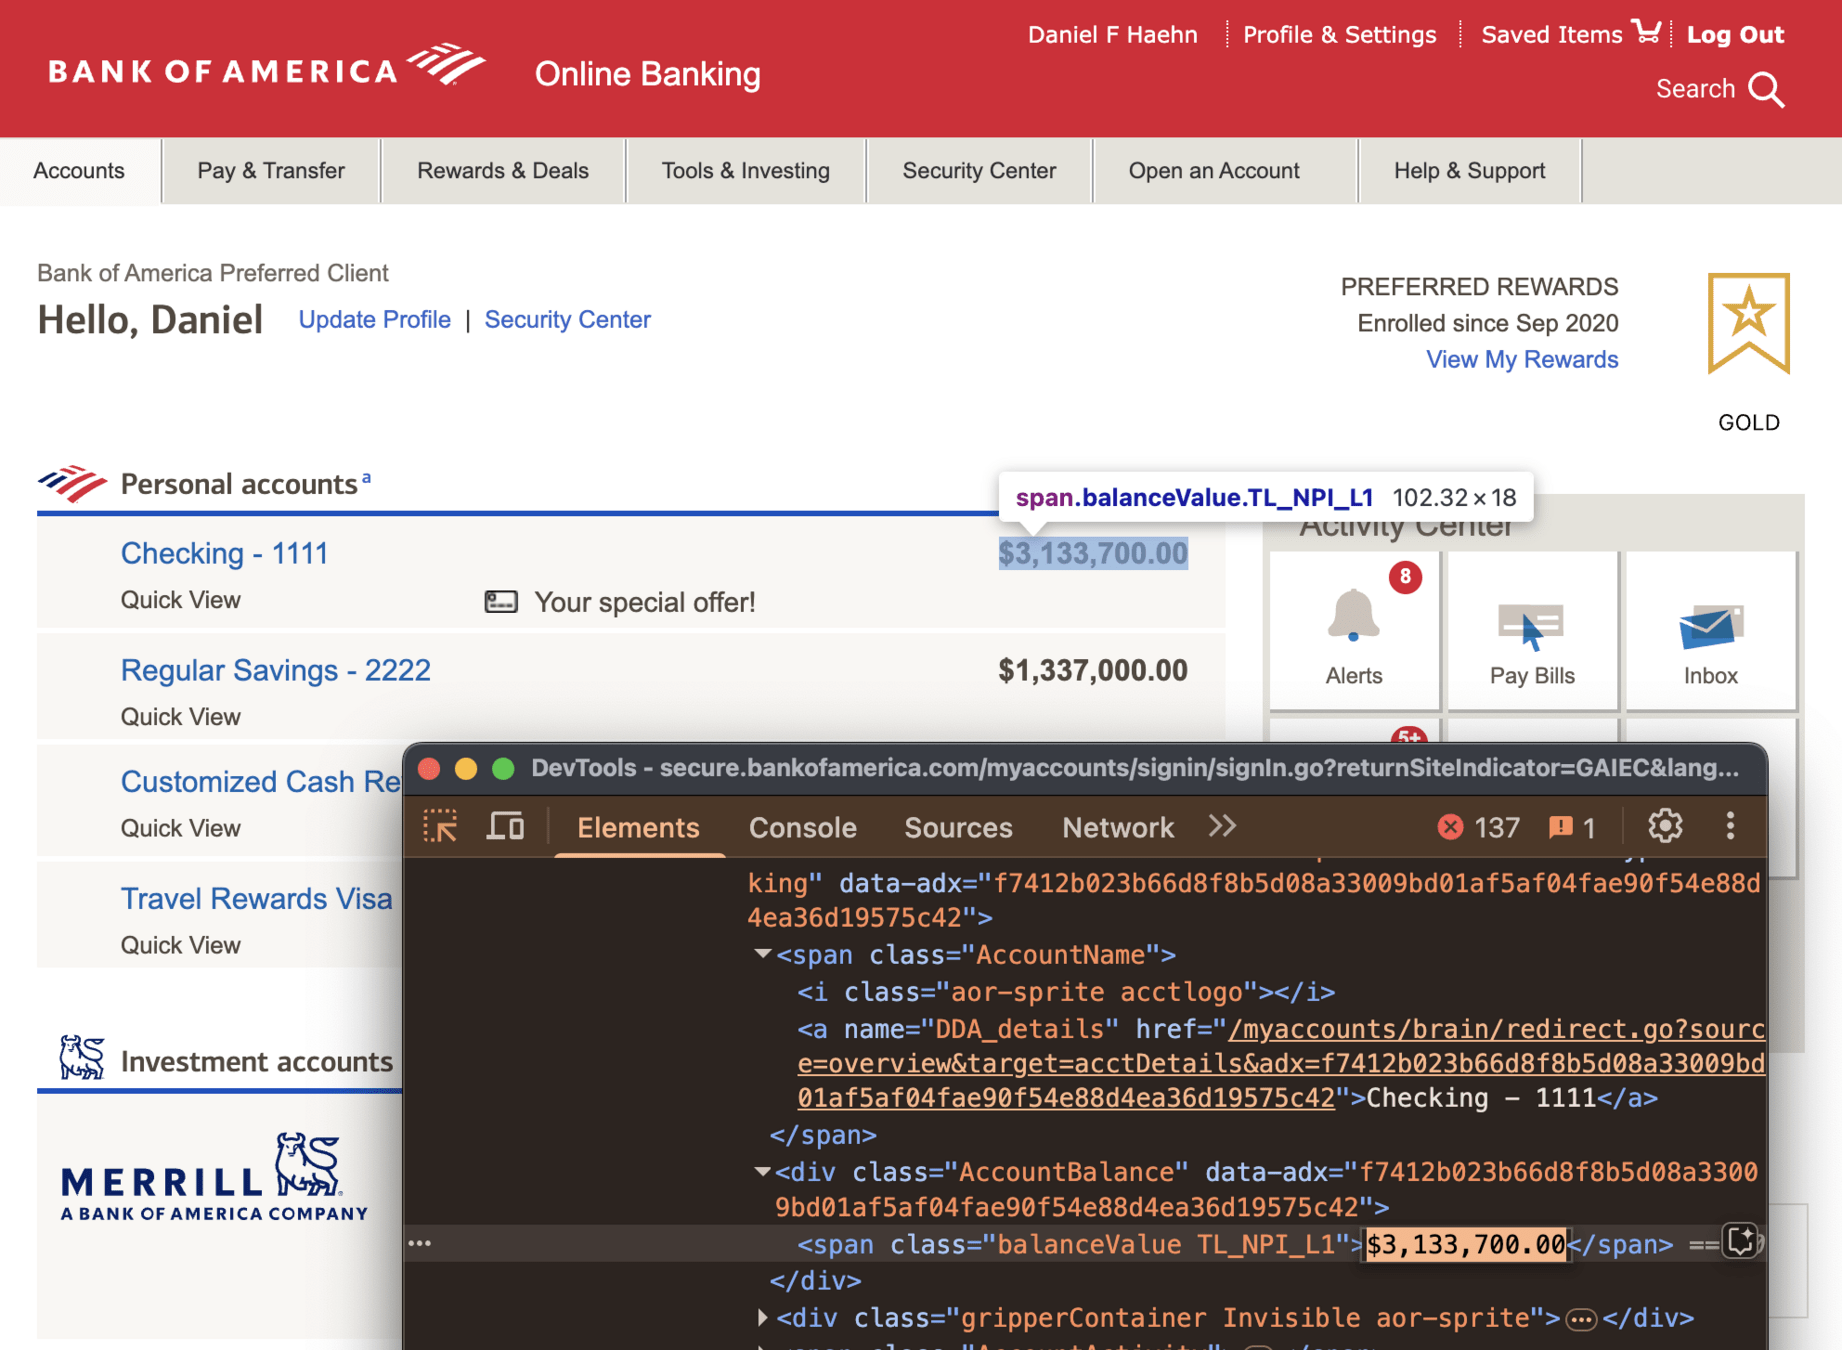Switch to DevTools Console tab
Screen dimensions: 1842x1350
(803, 828)
